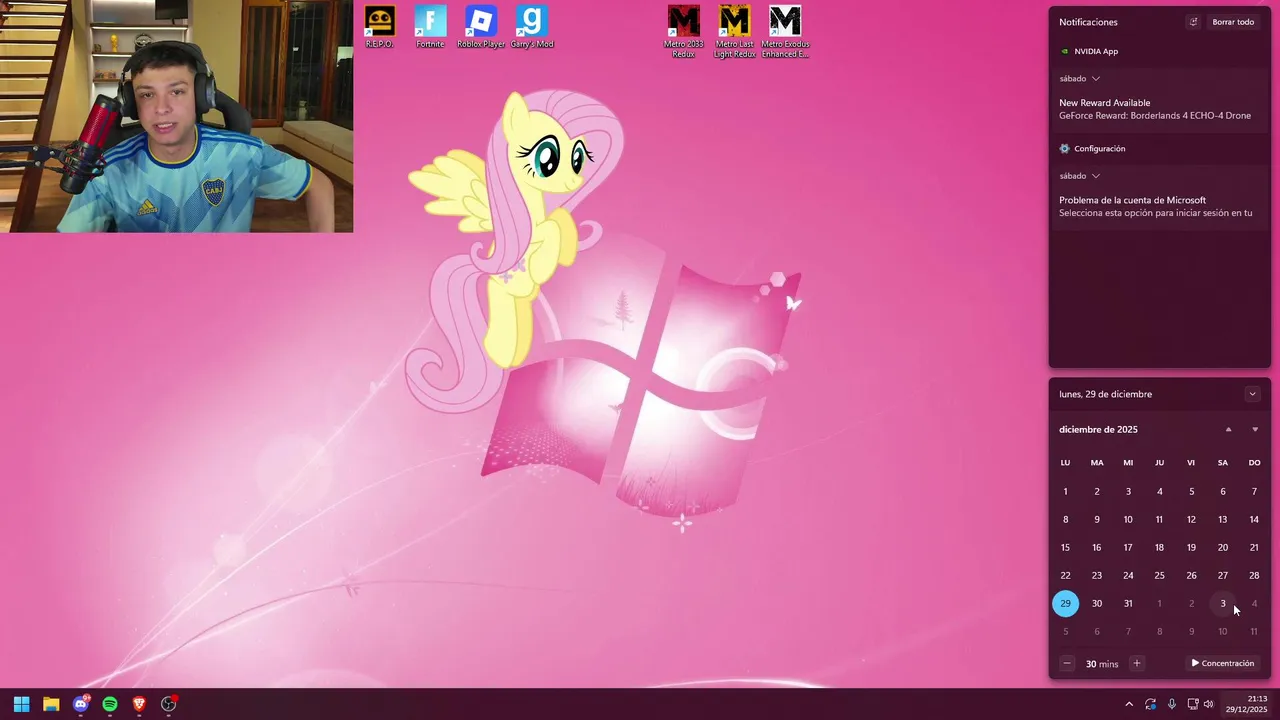Open OBS Studio from the taskbar

(x=169, y=704)
